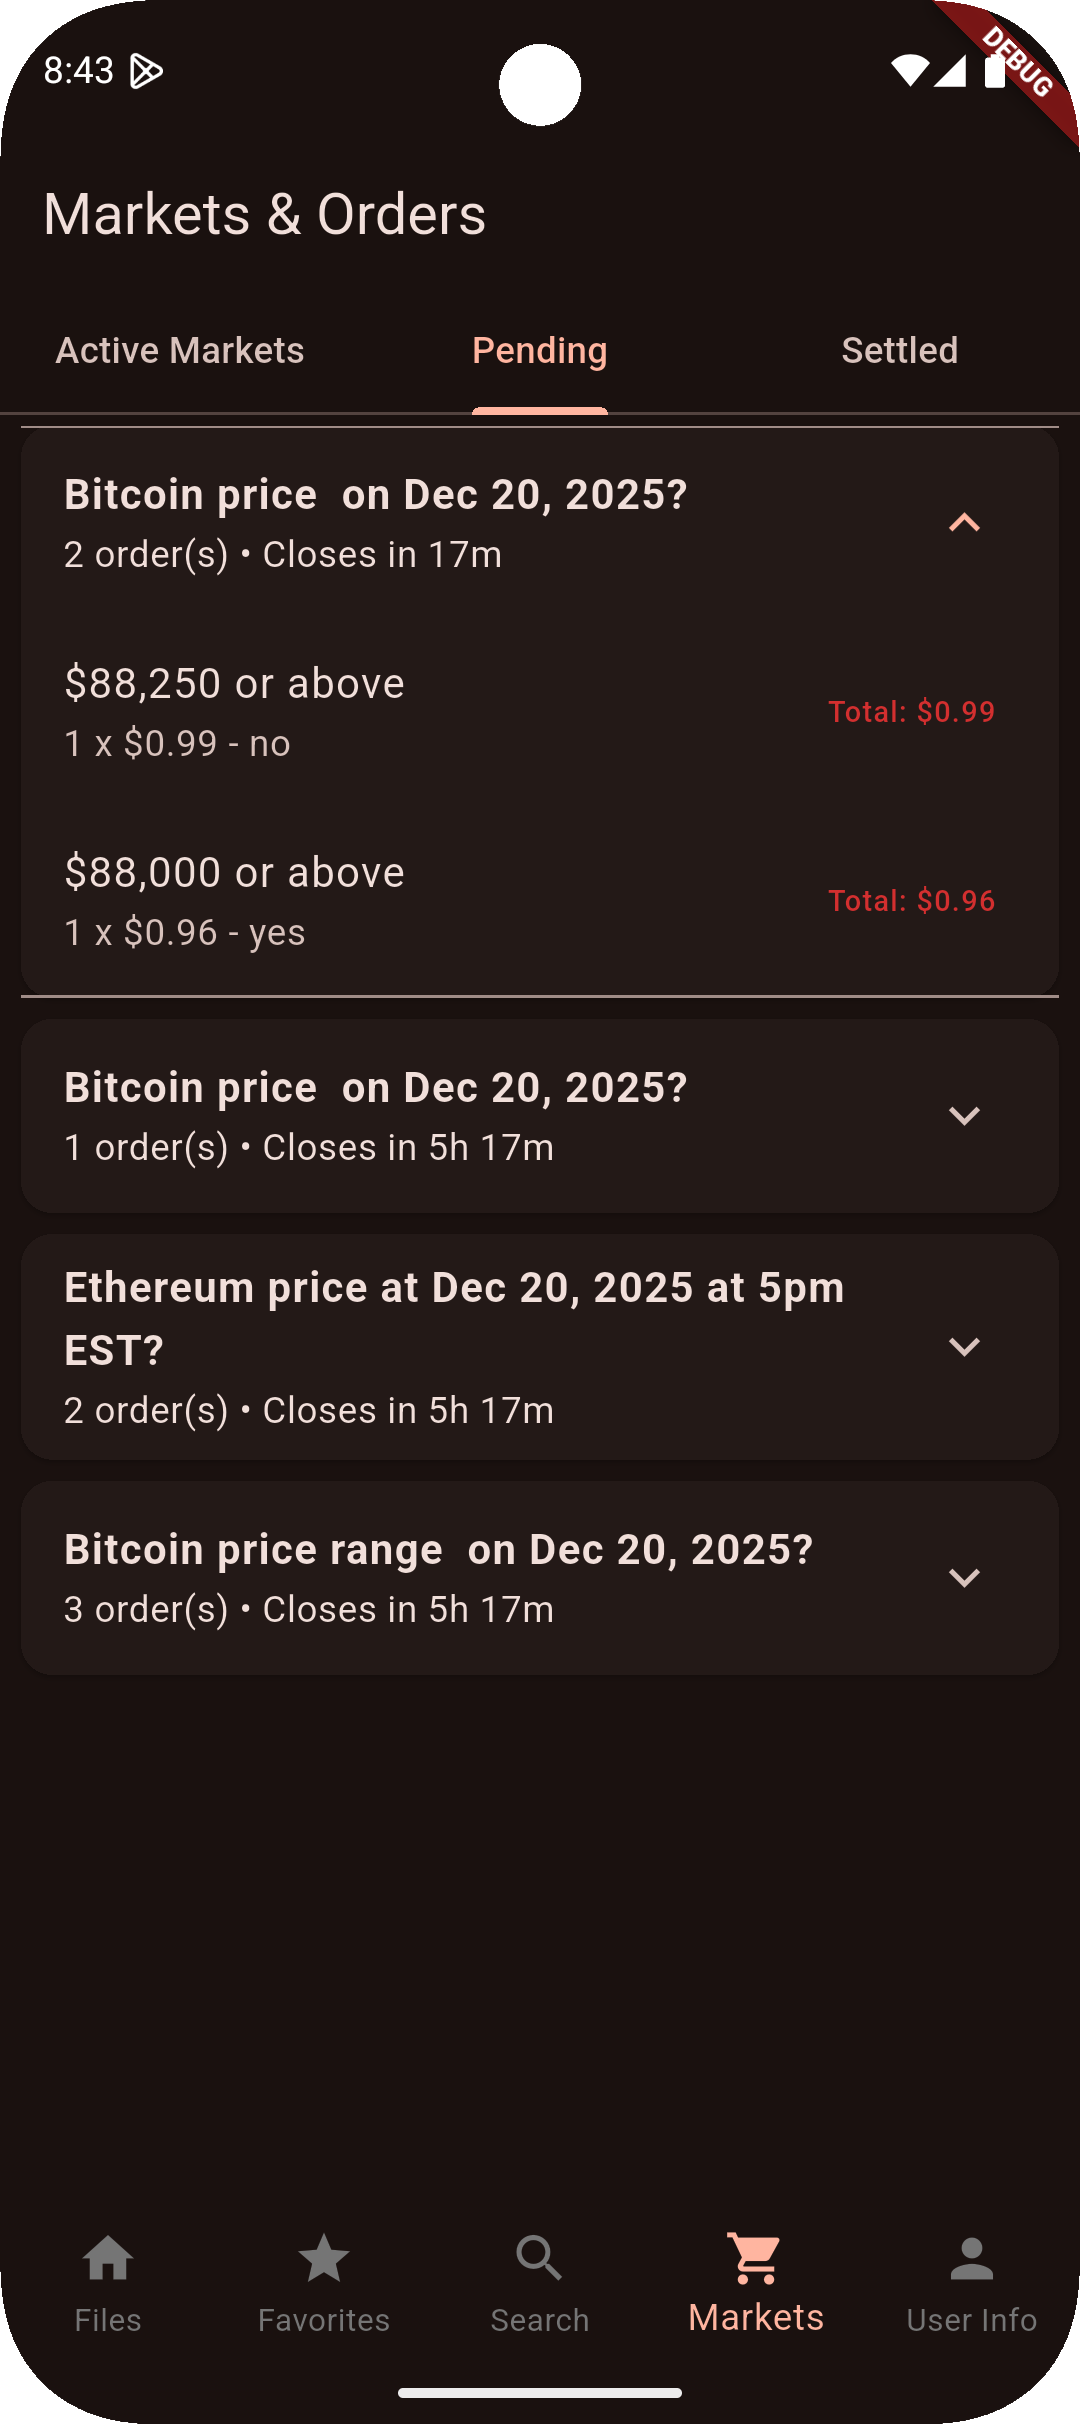Tap the Markets & Orders page title
The width and height of the screenshot is (1080, 2424).
tap(265, 215)
